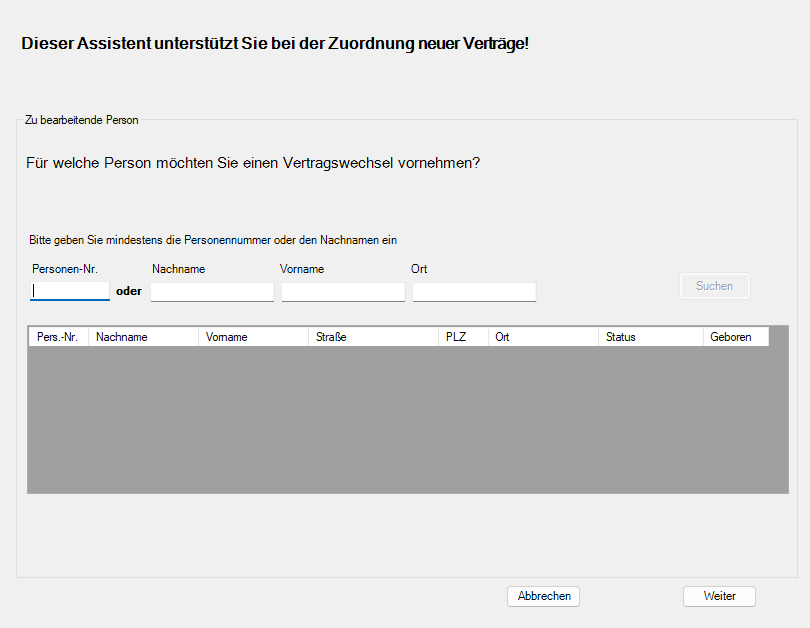Click the Ort column header
This screenshot has height=628, width=810.
[x=503, y=337]
